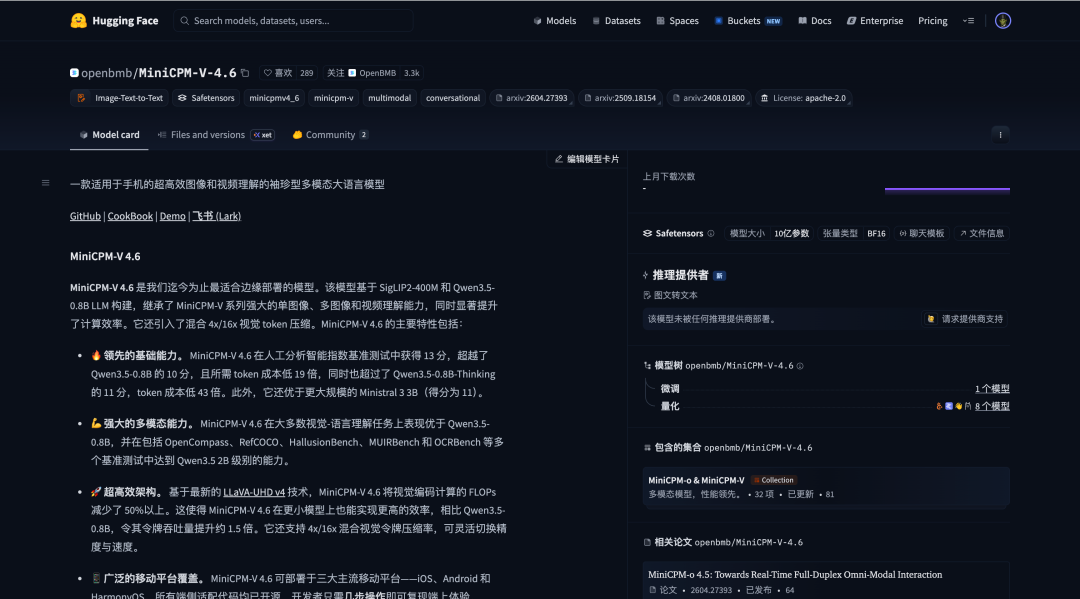Click the Hugging Face logo
1080x599 pixels.
coord(114,21)
